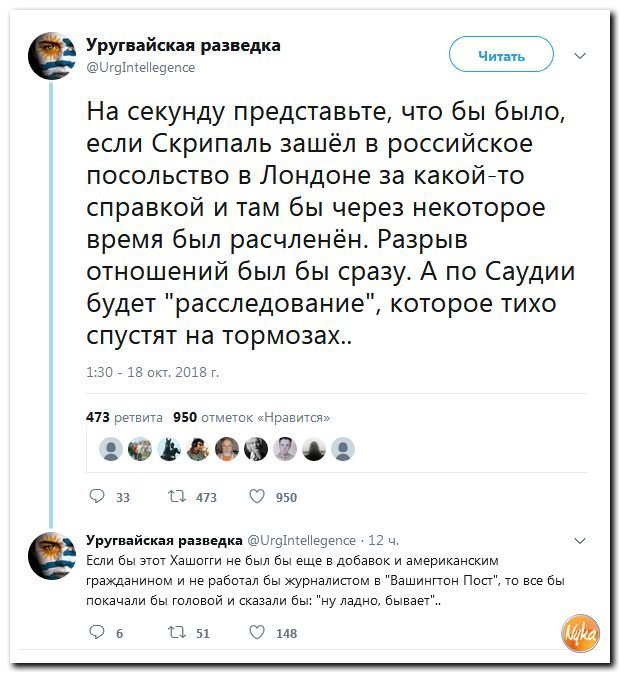
Task: Click reply icon on the follow-up tweet
Action: [x=97, y=632]
